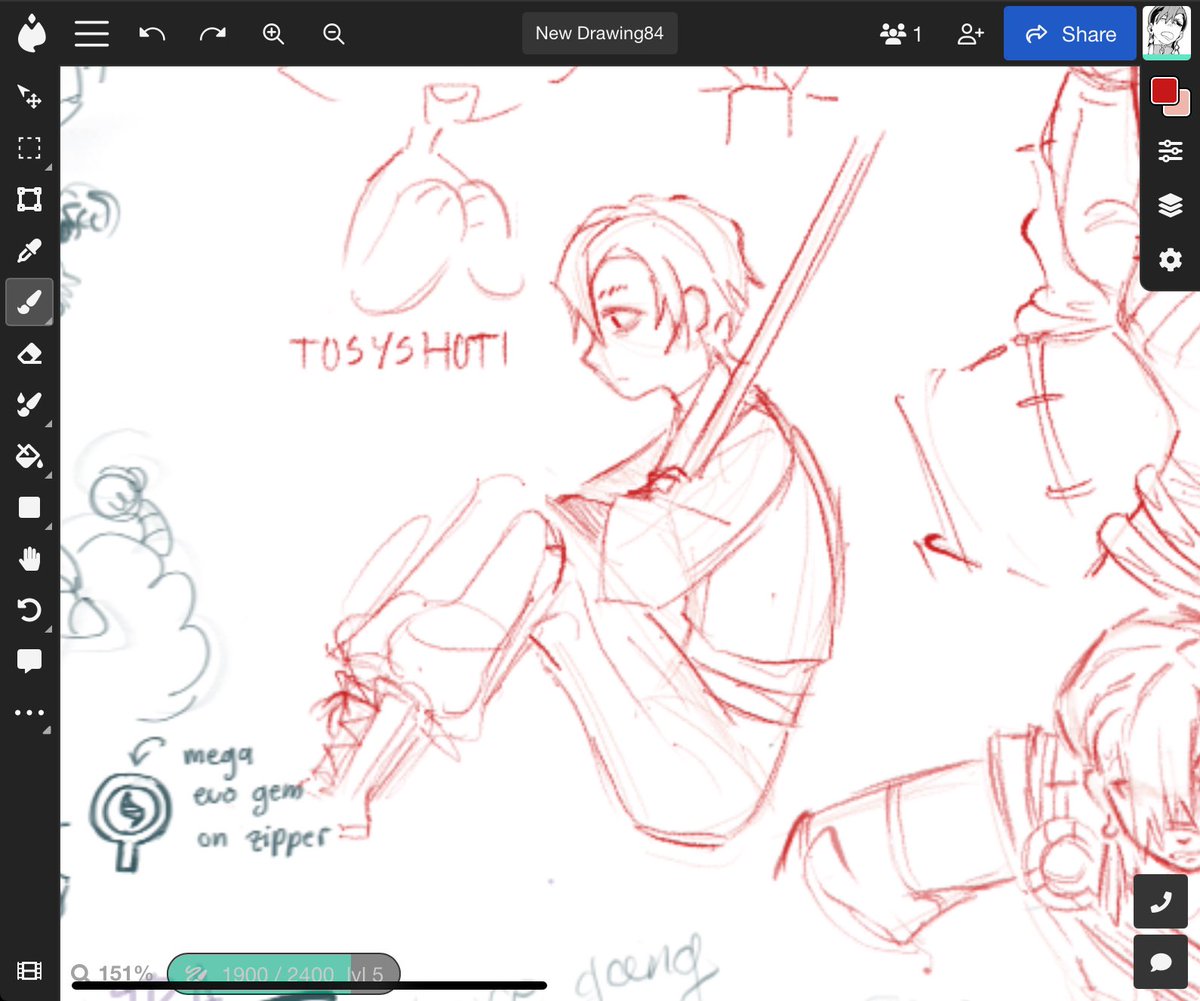Redo the undone stroke

point(213,33)
